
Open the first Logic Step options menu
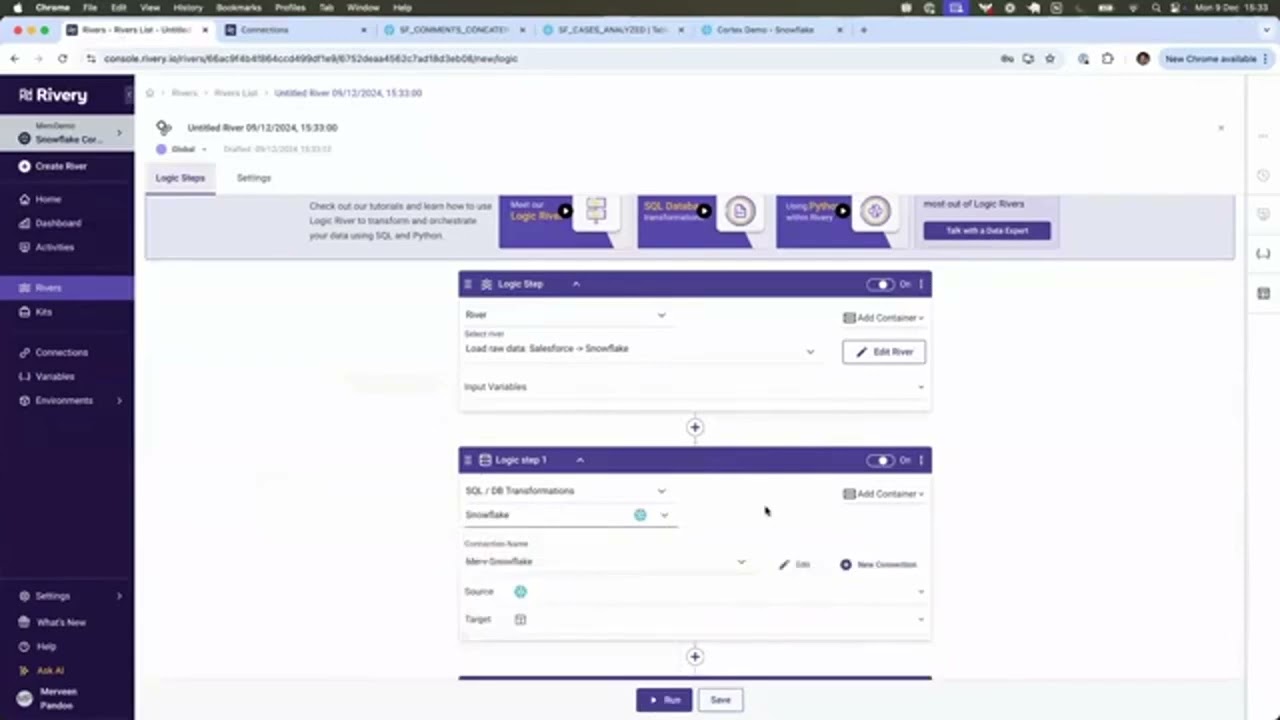pyautogui.click(x=921, y=284)
